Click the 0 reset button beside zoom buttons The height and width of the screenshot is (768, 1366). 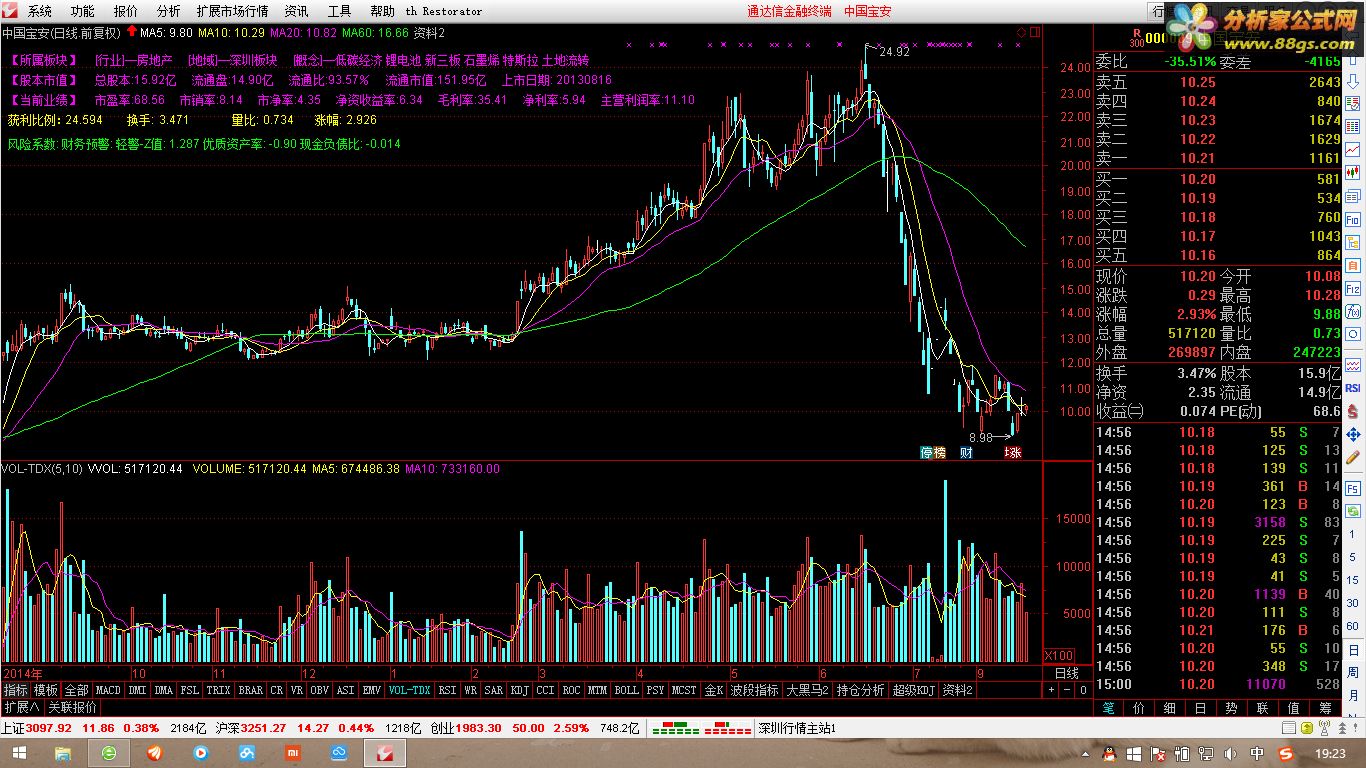1083,690
